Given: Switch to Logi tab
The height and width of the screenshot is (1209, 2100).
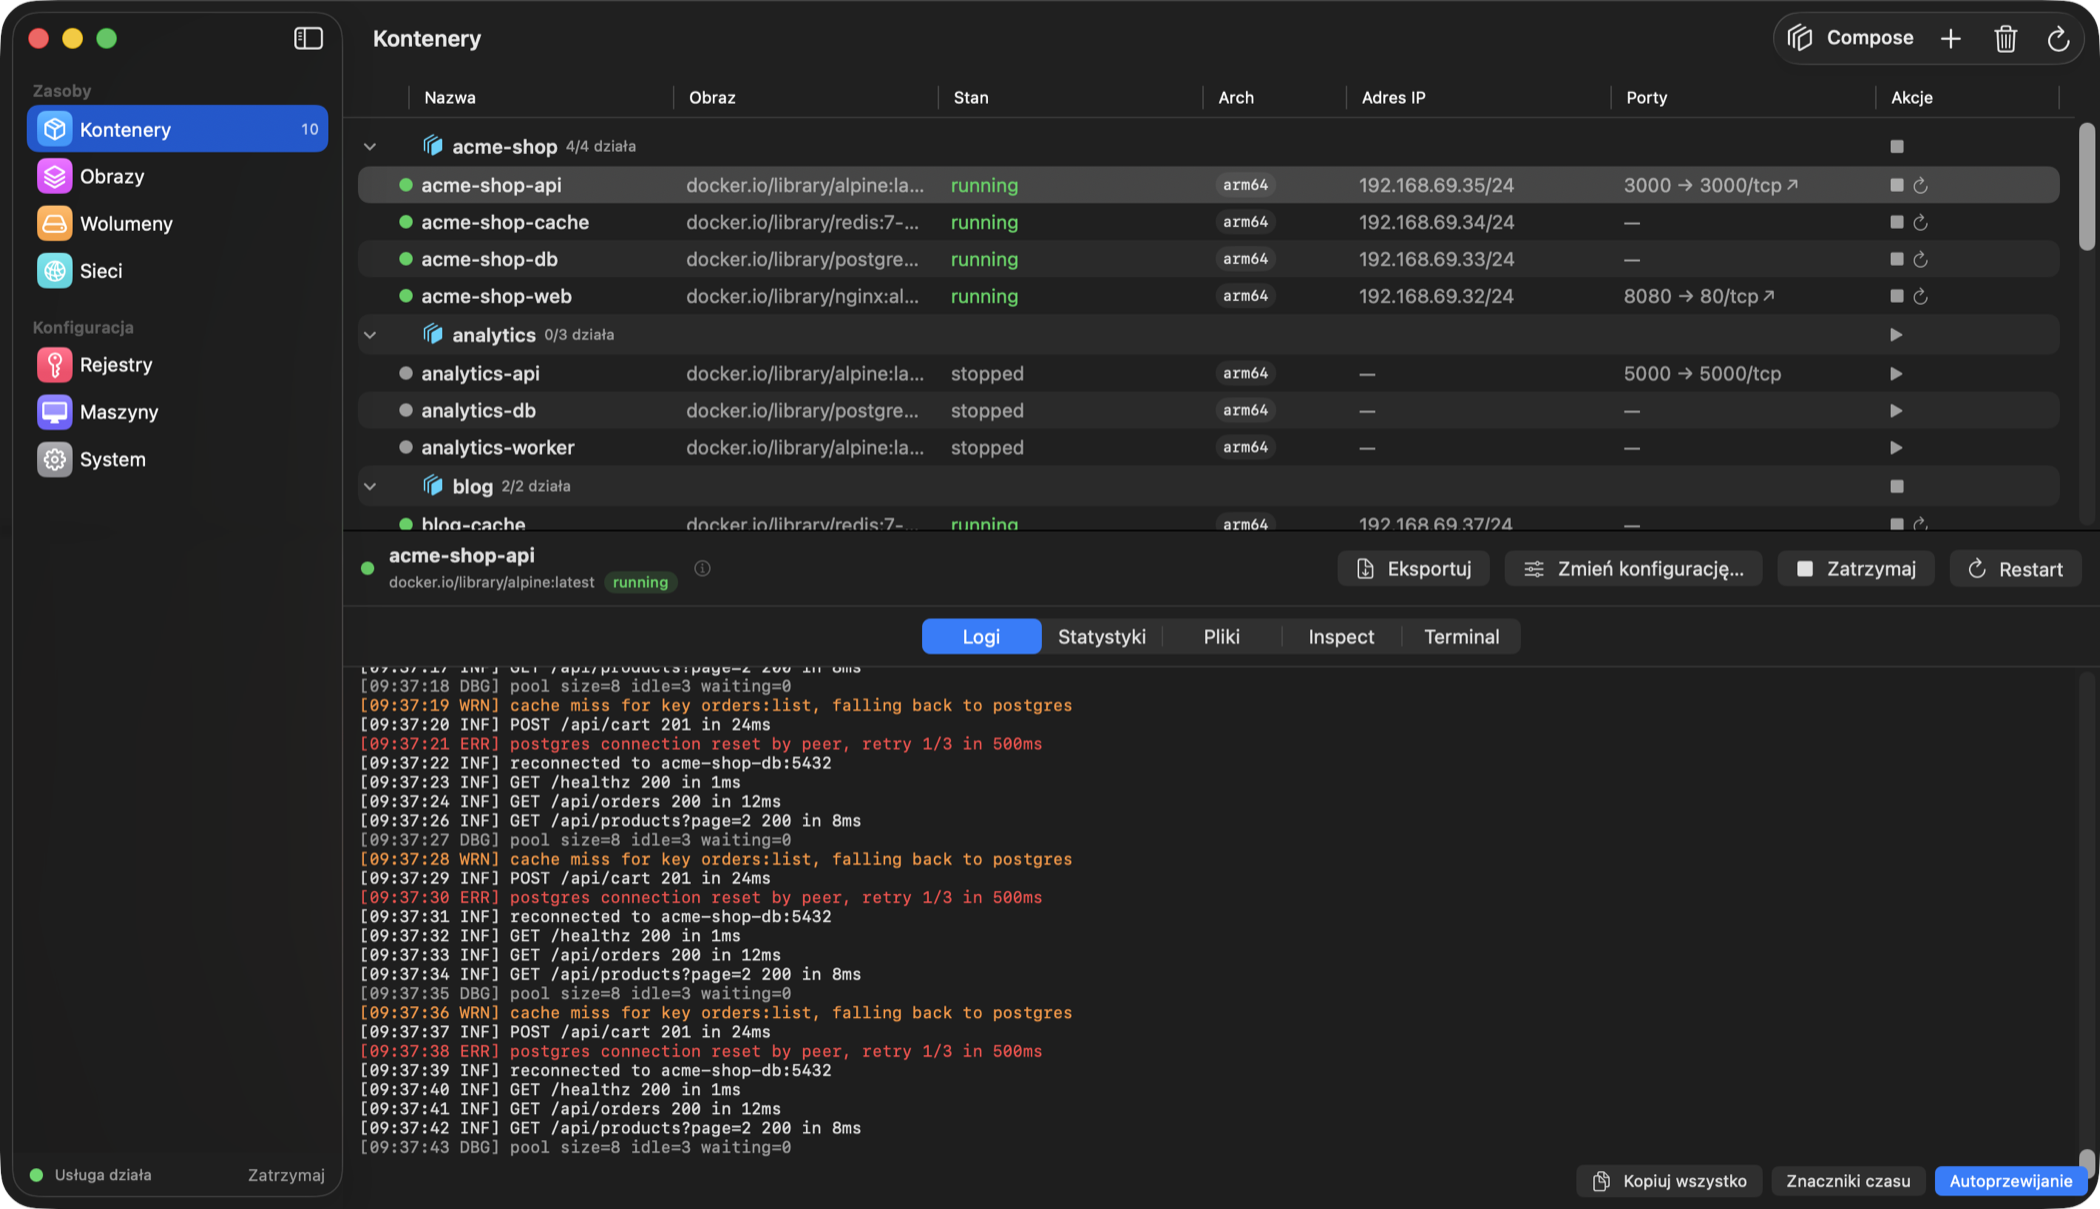Looking at the screenshot, I should point(981,636).
